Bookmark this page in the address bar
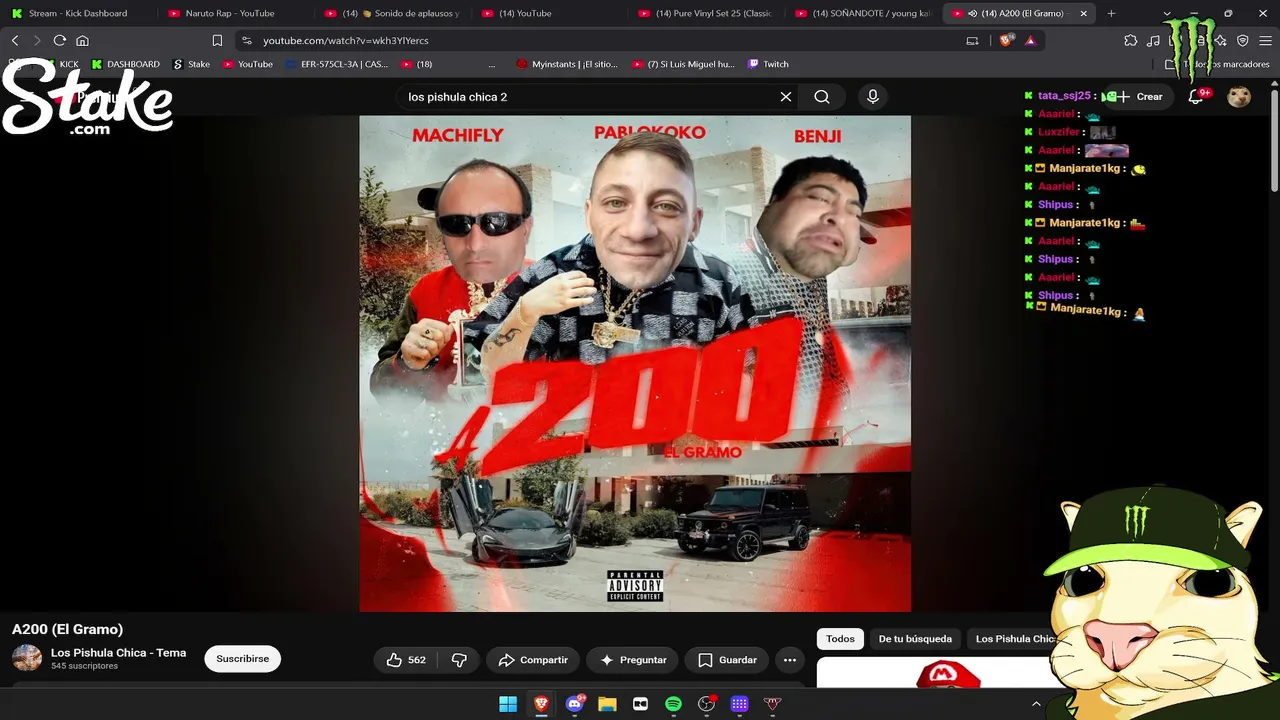1280x720 pixels. point(217,41)
